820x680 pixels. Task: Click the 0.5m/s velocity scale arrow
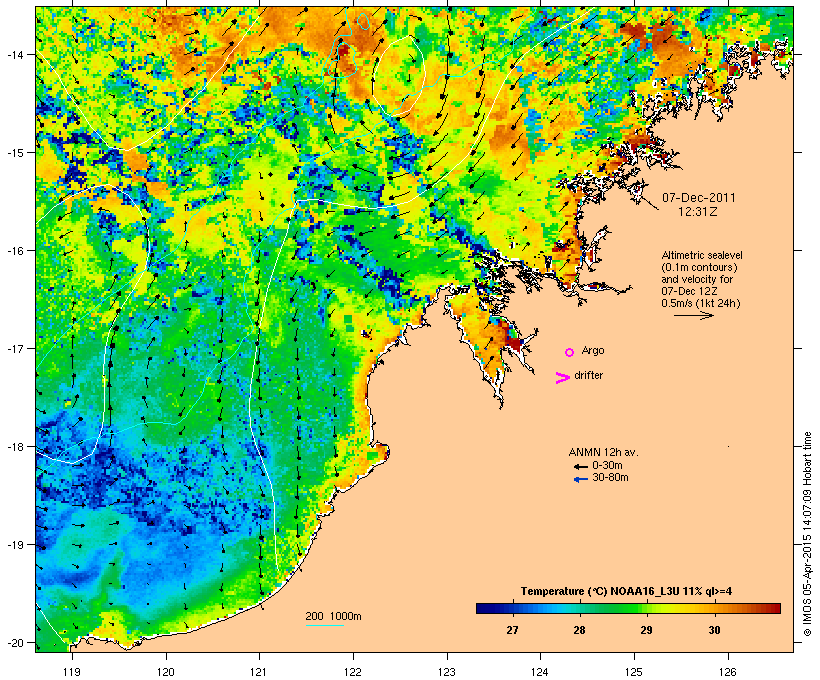(694, 315)
